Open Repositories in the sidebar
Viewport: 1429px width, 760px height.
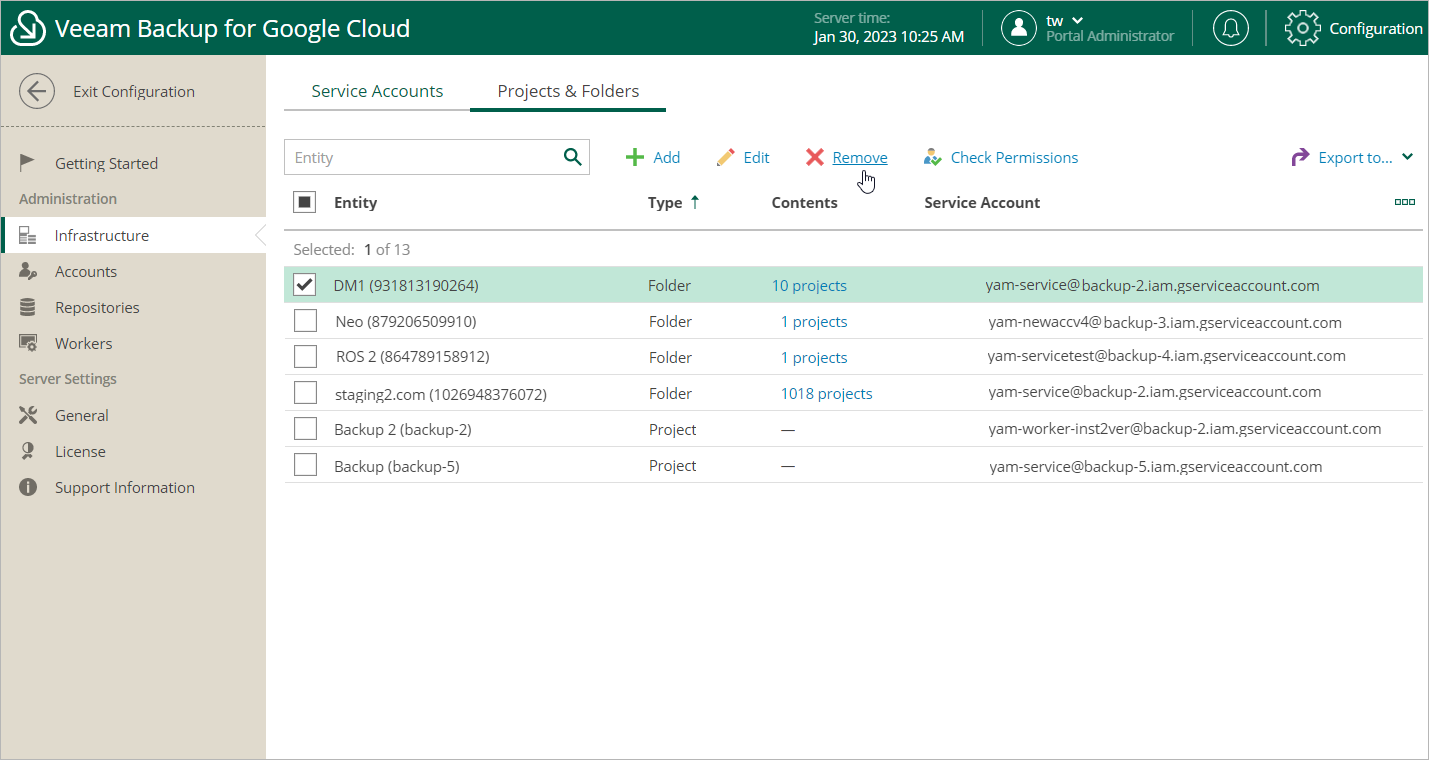(97, 307)
